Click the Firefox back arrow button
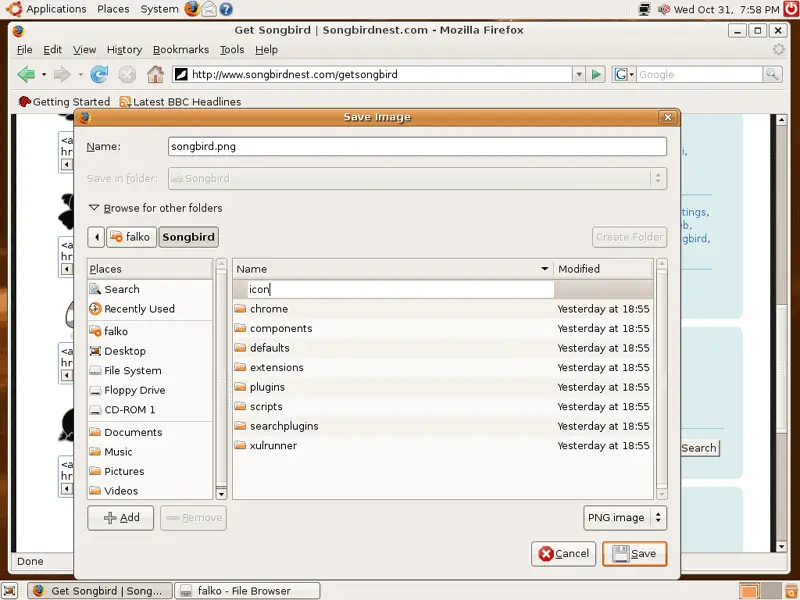Image resolution: width=800 pixels, height=600 pixels. (26, 74)
